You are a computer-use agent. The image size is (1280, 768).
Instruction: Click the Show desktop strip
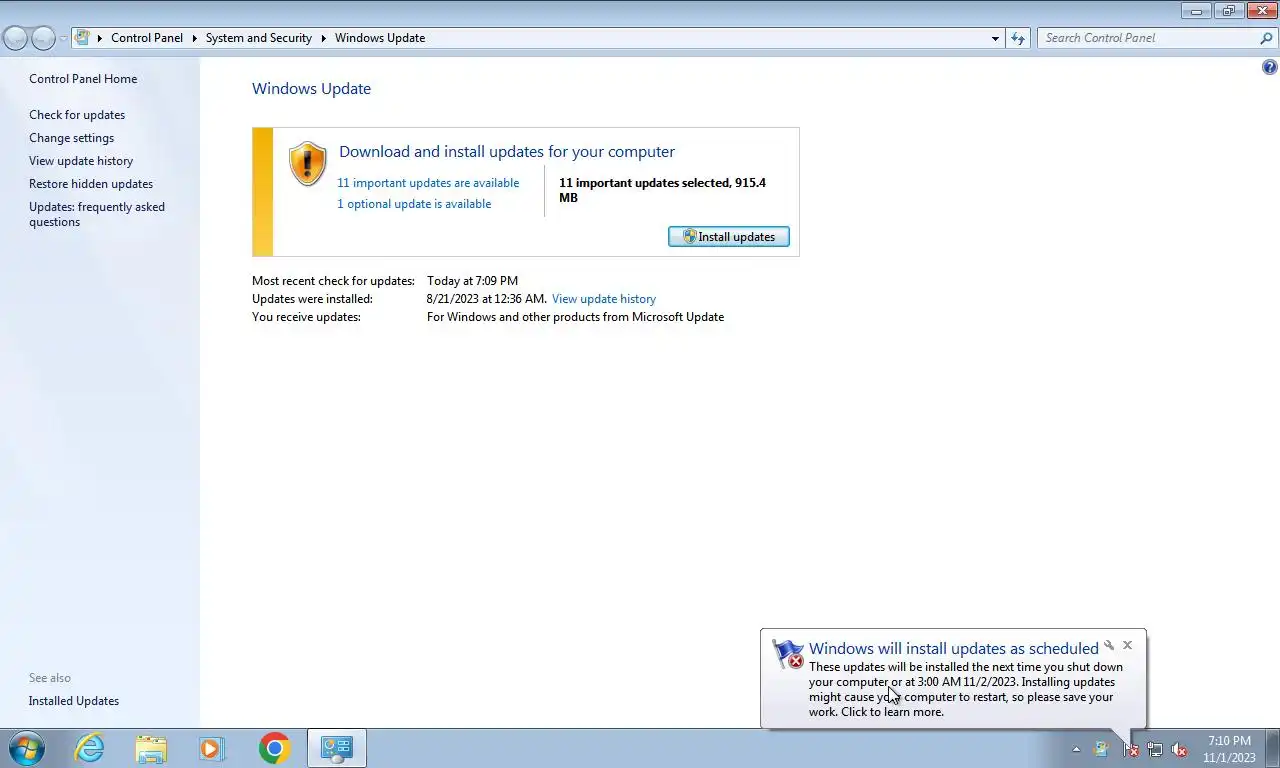(x=1272, y=748)
